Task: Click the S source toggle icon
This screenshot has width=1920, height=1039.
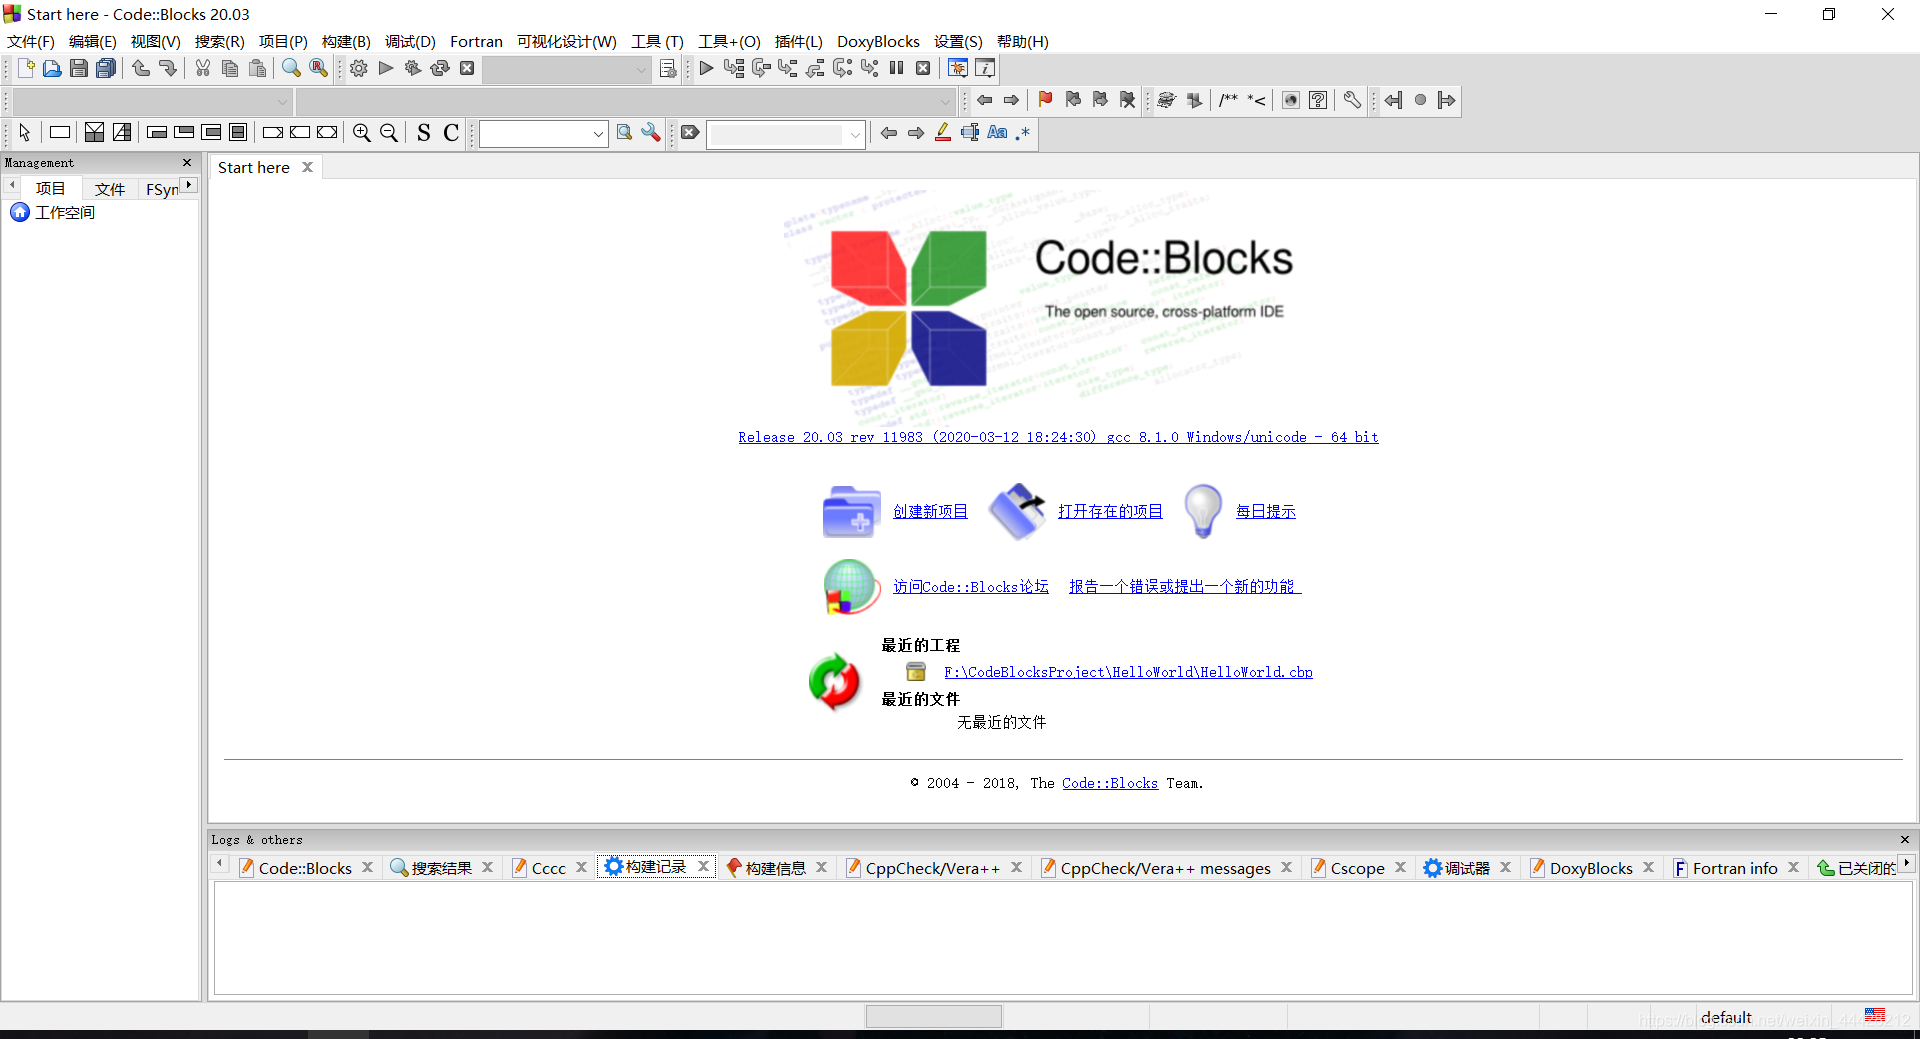Action: tap(424, 132)
